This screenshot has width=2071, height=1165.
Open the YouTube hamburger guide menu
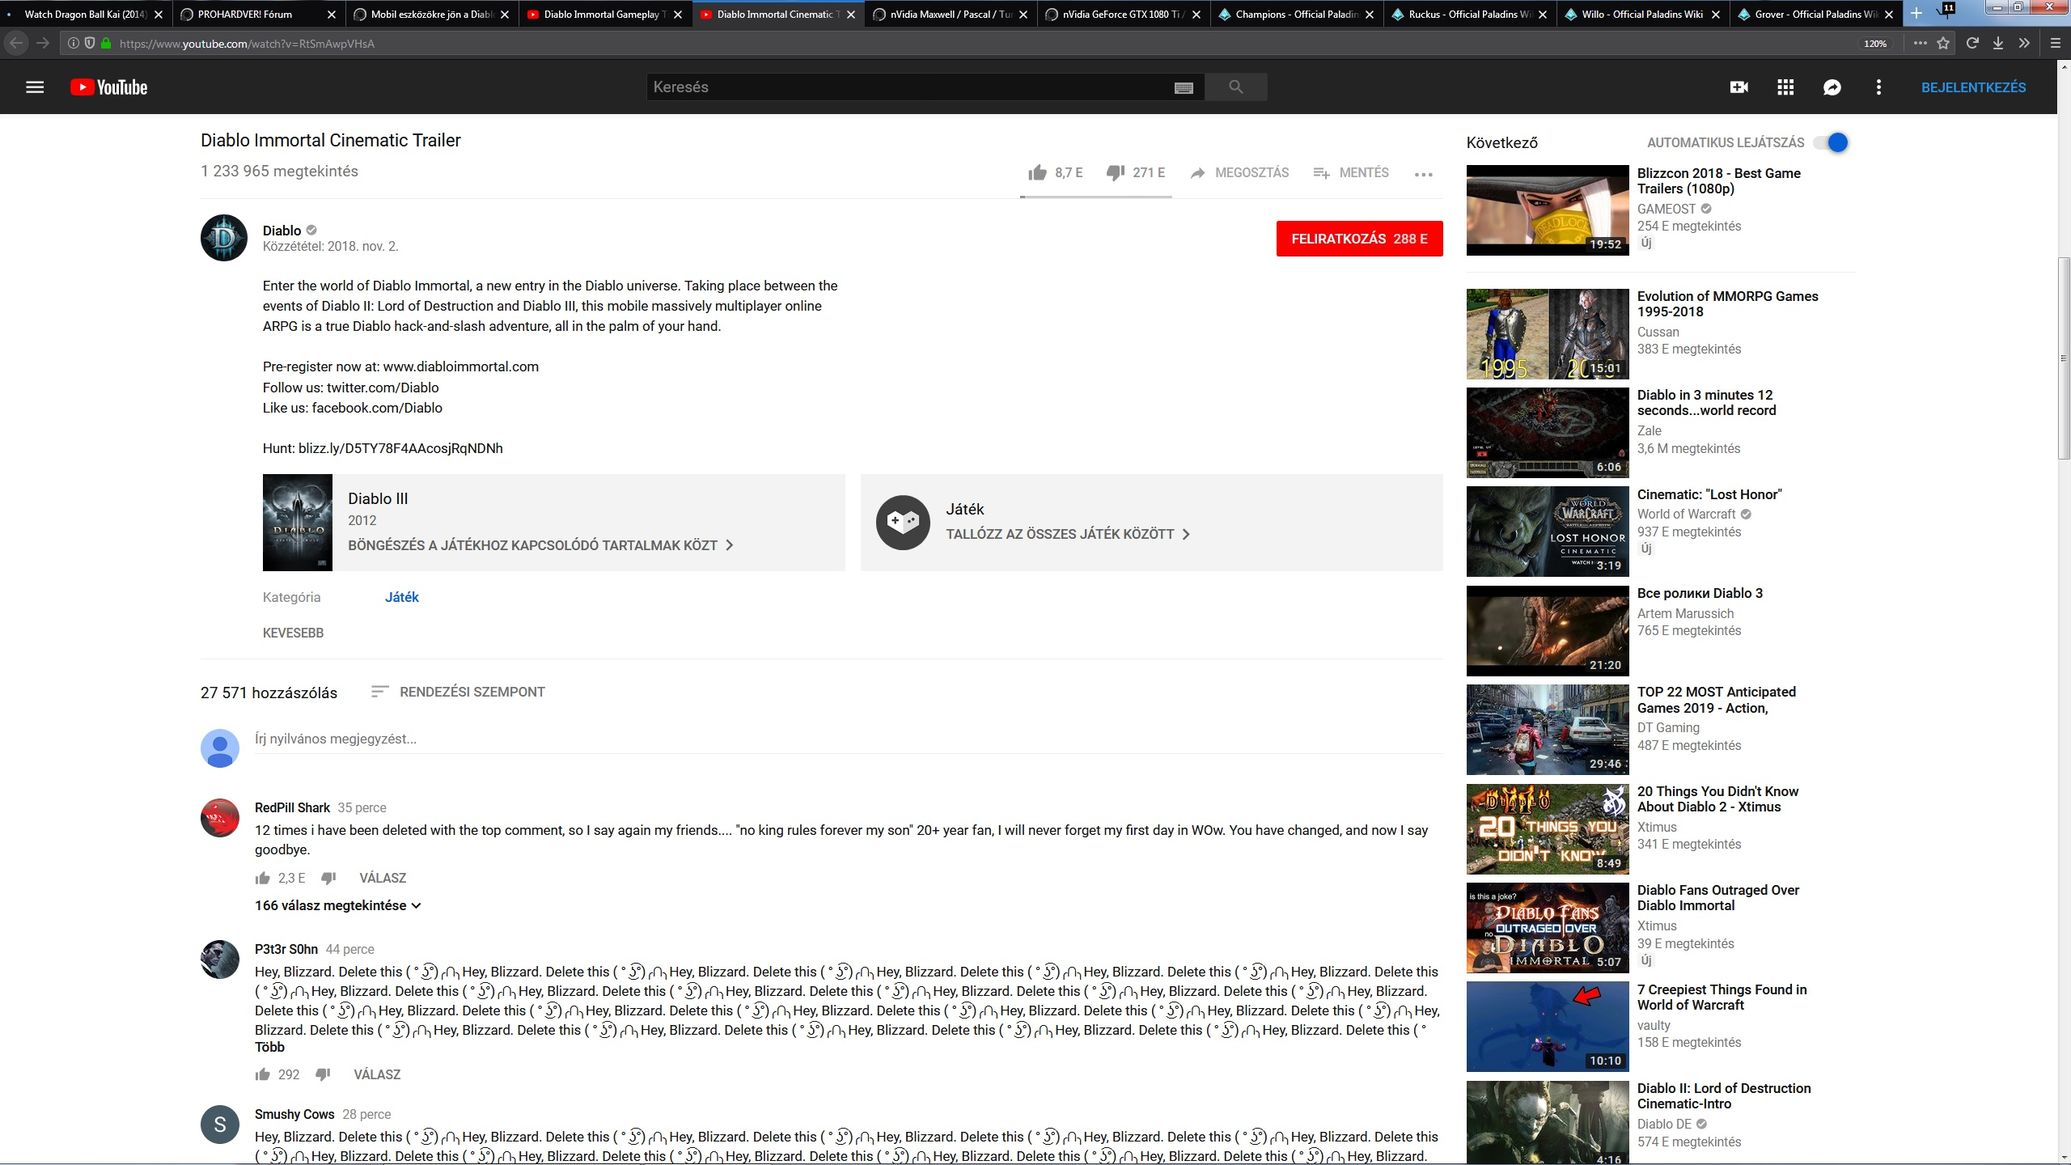(x=35, y=87)
